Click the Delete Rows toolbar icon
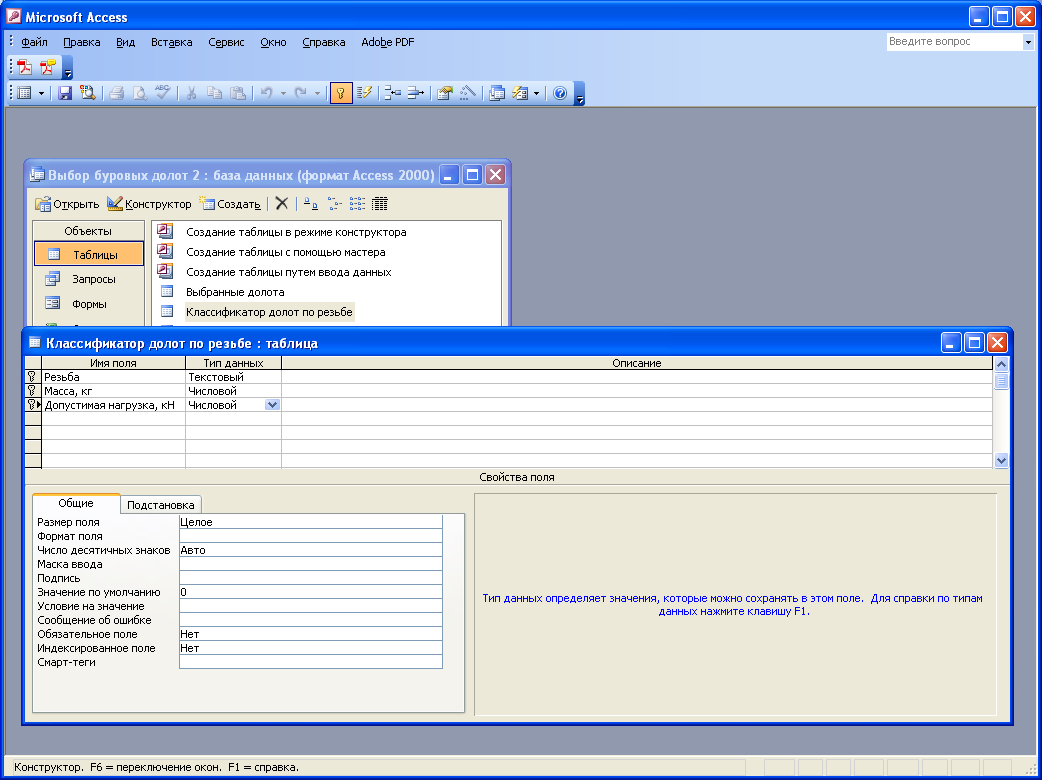1042x780 pixels. (416, 93)
